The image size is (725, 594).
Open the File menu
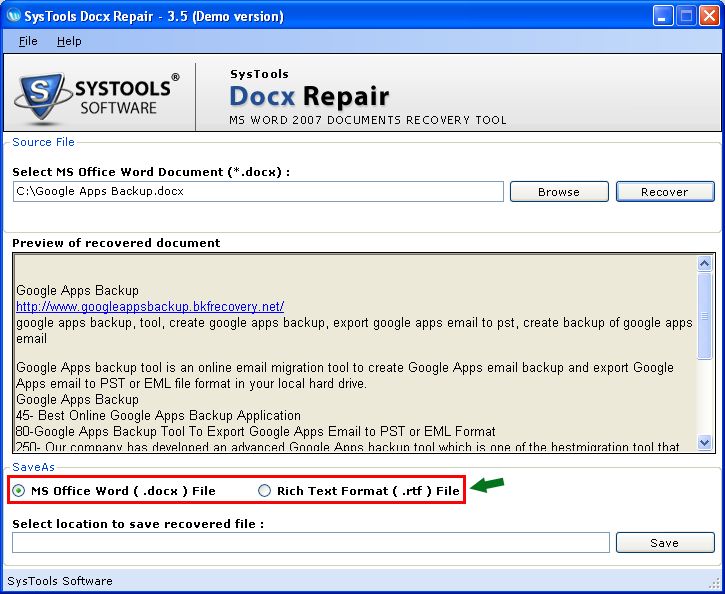28,41
